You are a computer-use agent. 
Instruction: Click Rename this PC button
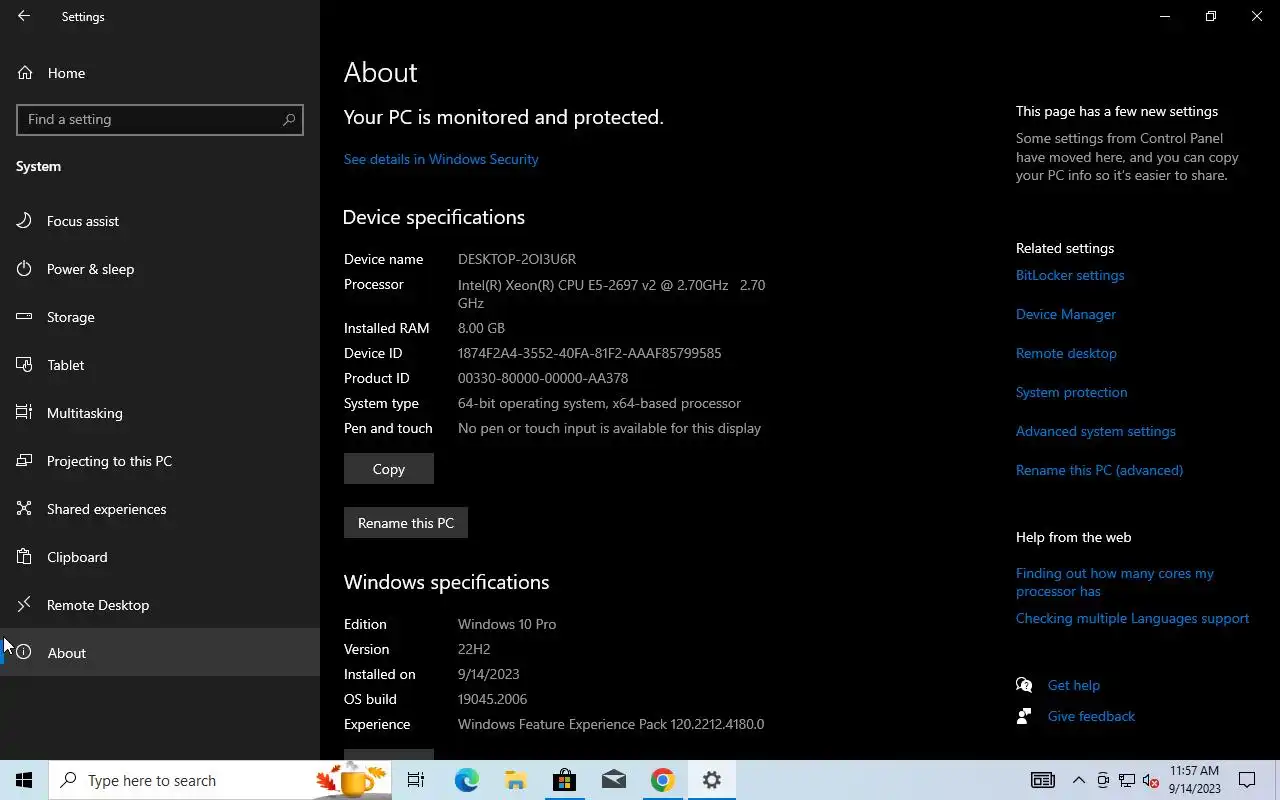pos(406,523)
